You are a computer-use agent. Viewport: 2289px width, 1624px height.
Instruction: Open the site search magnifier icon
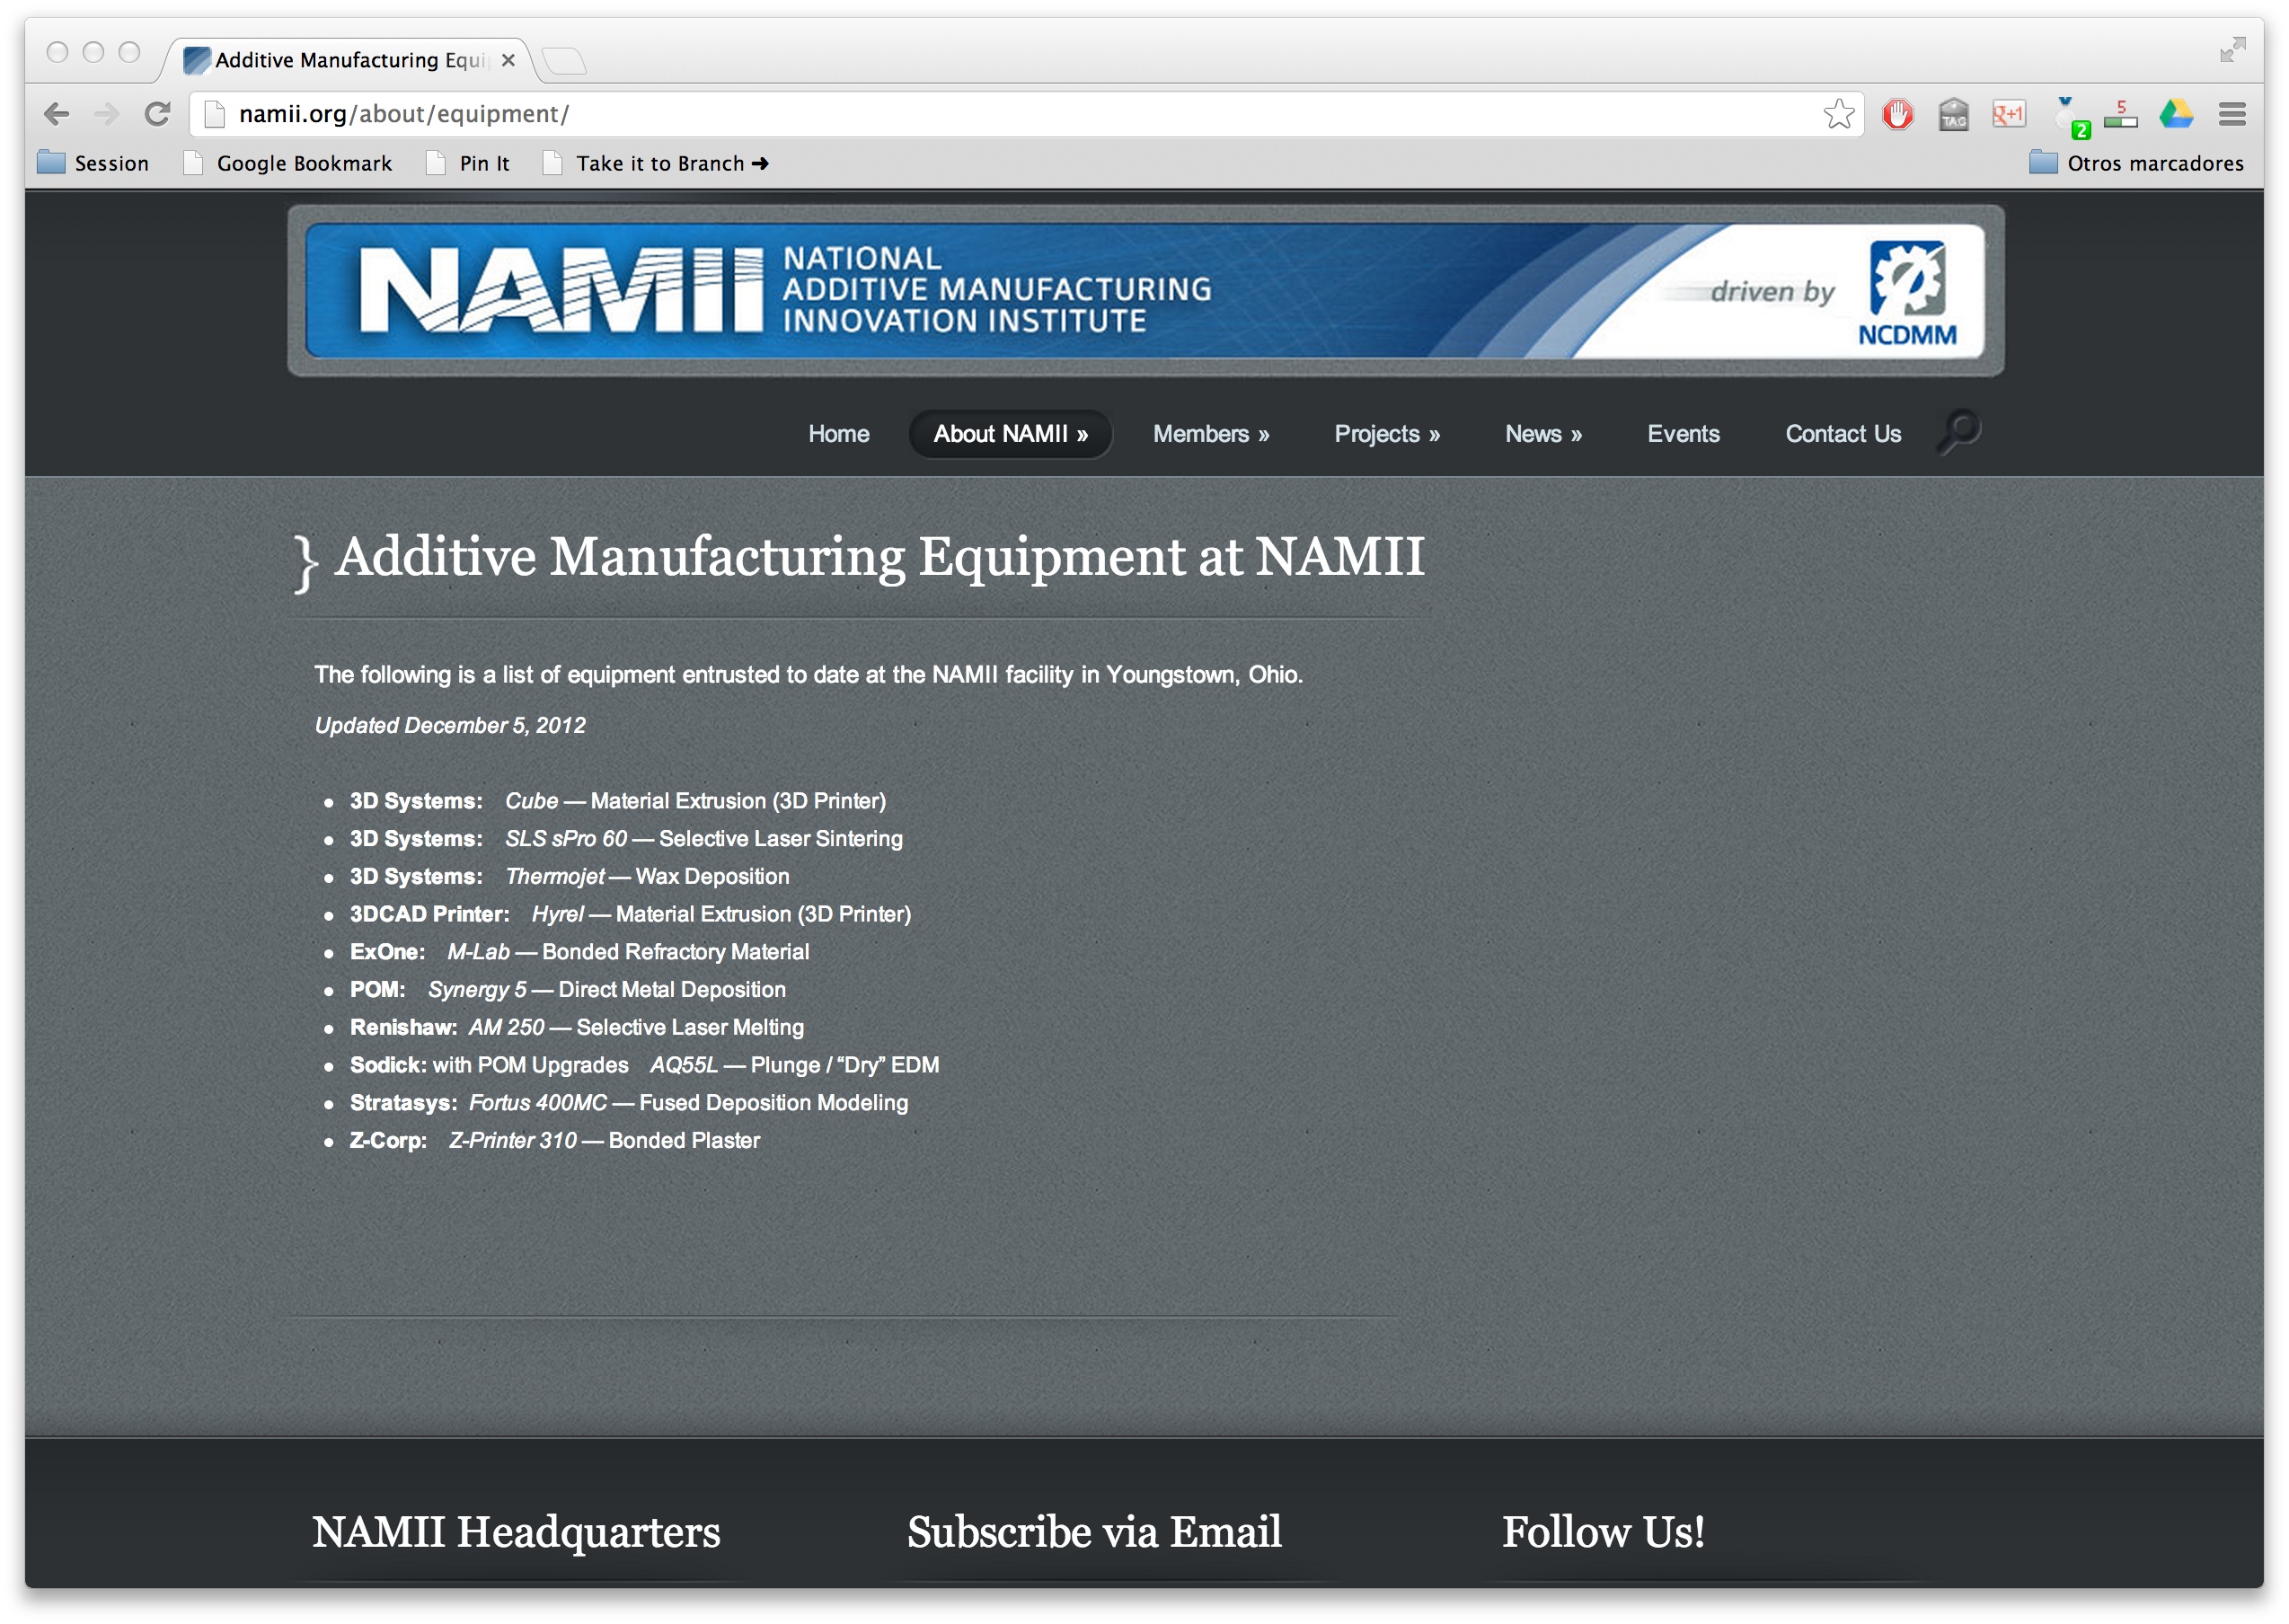tap(1958, 431)
